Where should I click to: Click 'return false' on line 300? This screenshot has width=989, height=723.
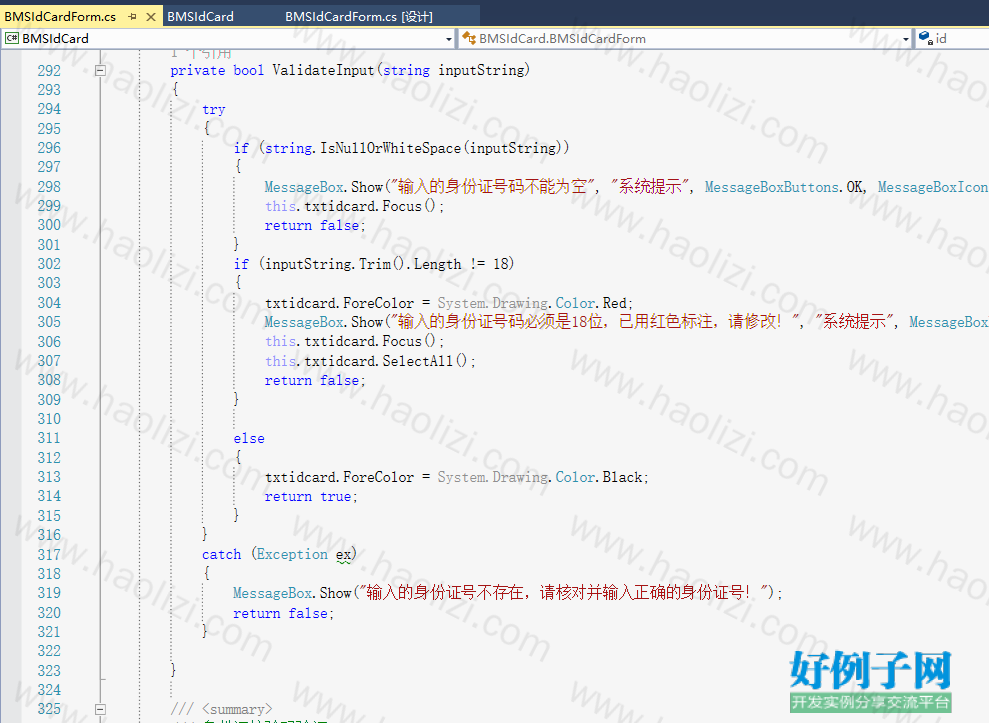tap(312, 225)
